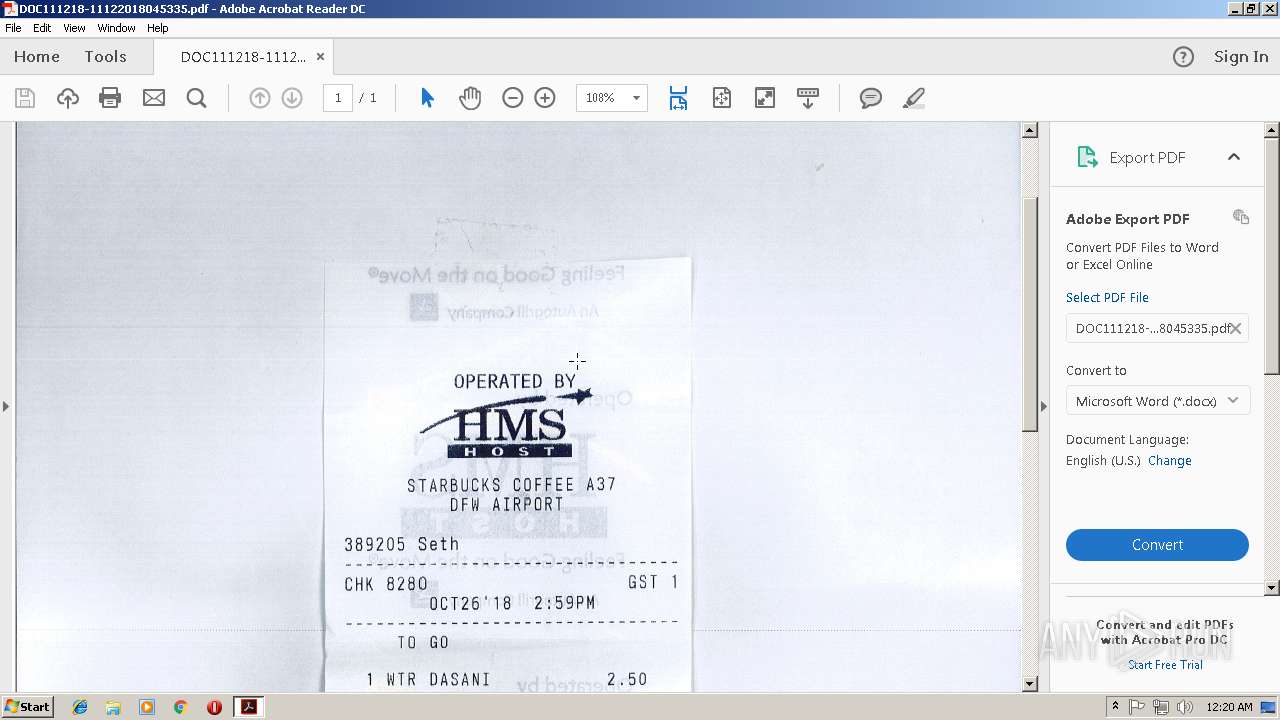Click Sign In
This screenshot has height=720, width=1280.
[1241, 57]
